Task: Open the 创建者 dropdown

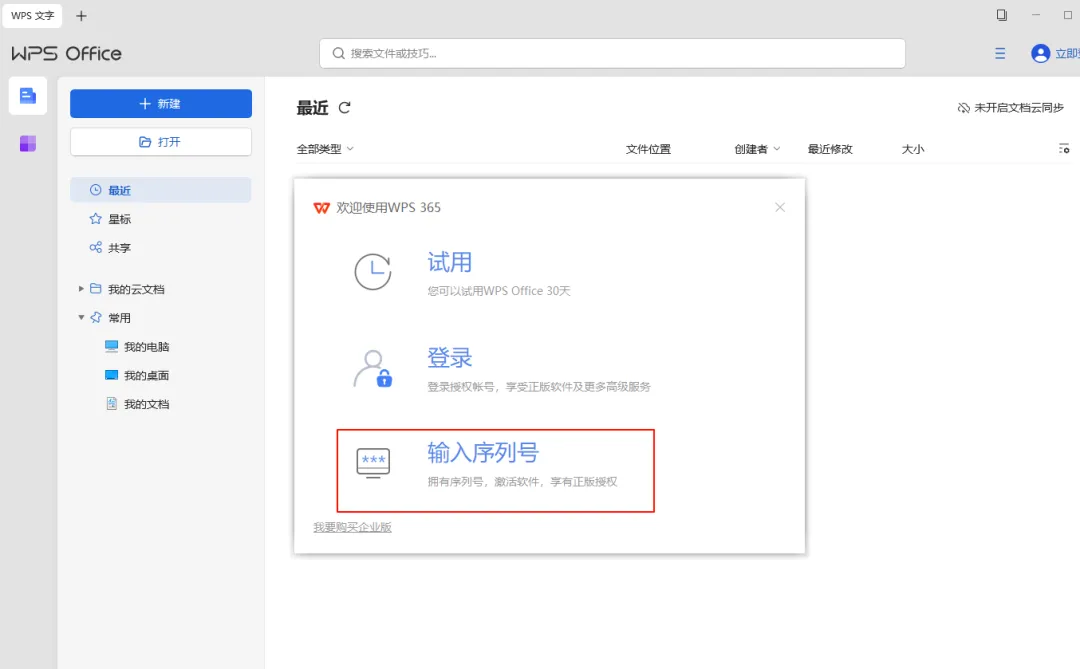Action: tap(757, 149)
